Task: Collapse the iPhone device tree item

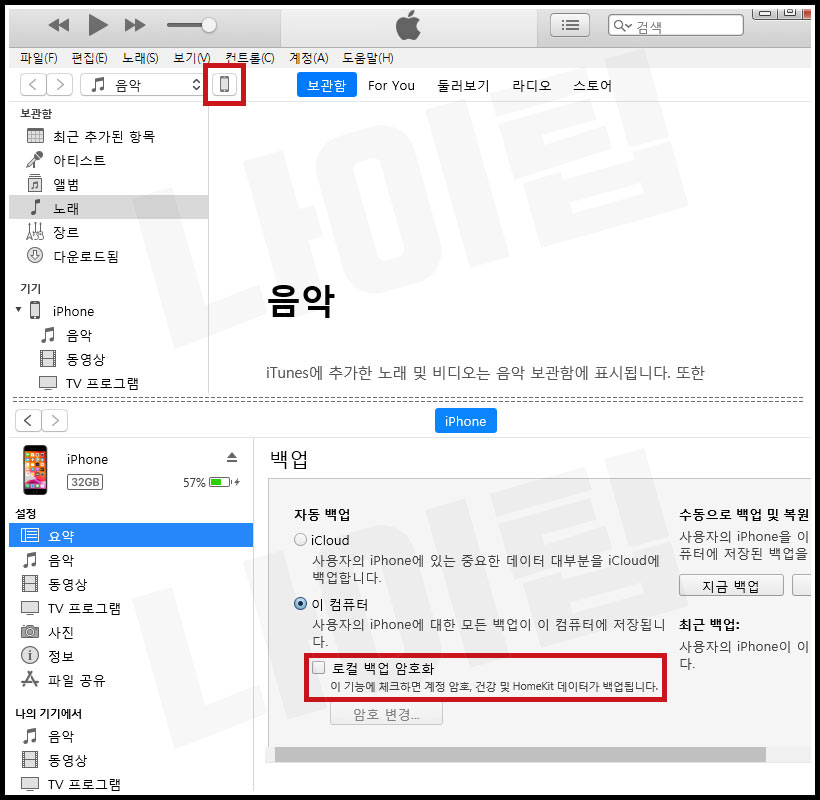Action: 18,311
